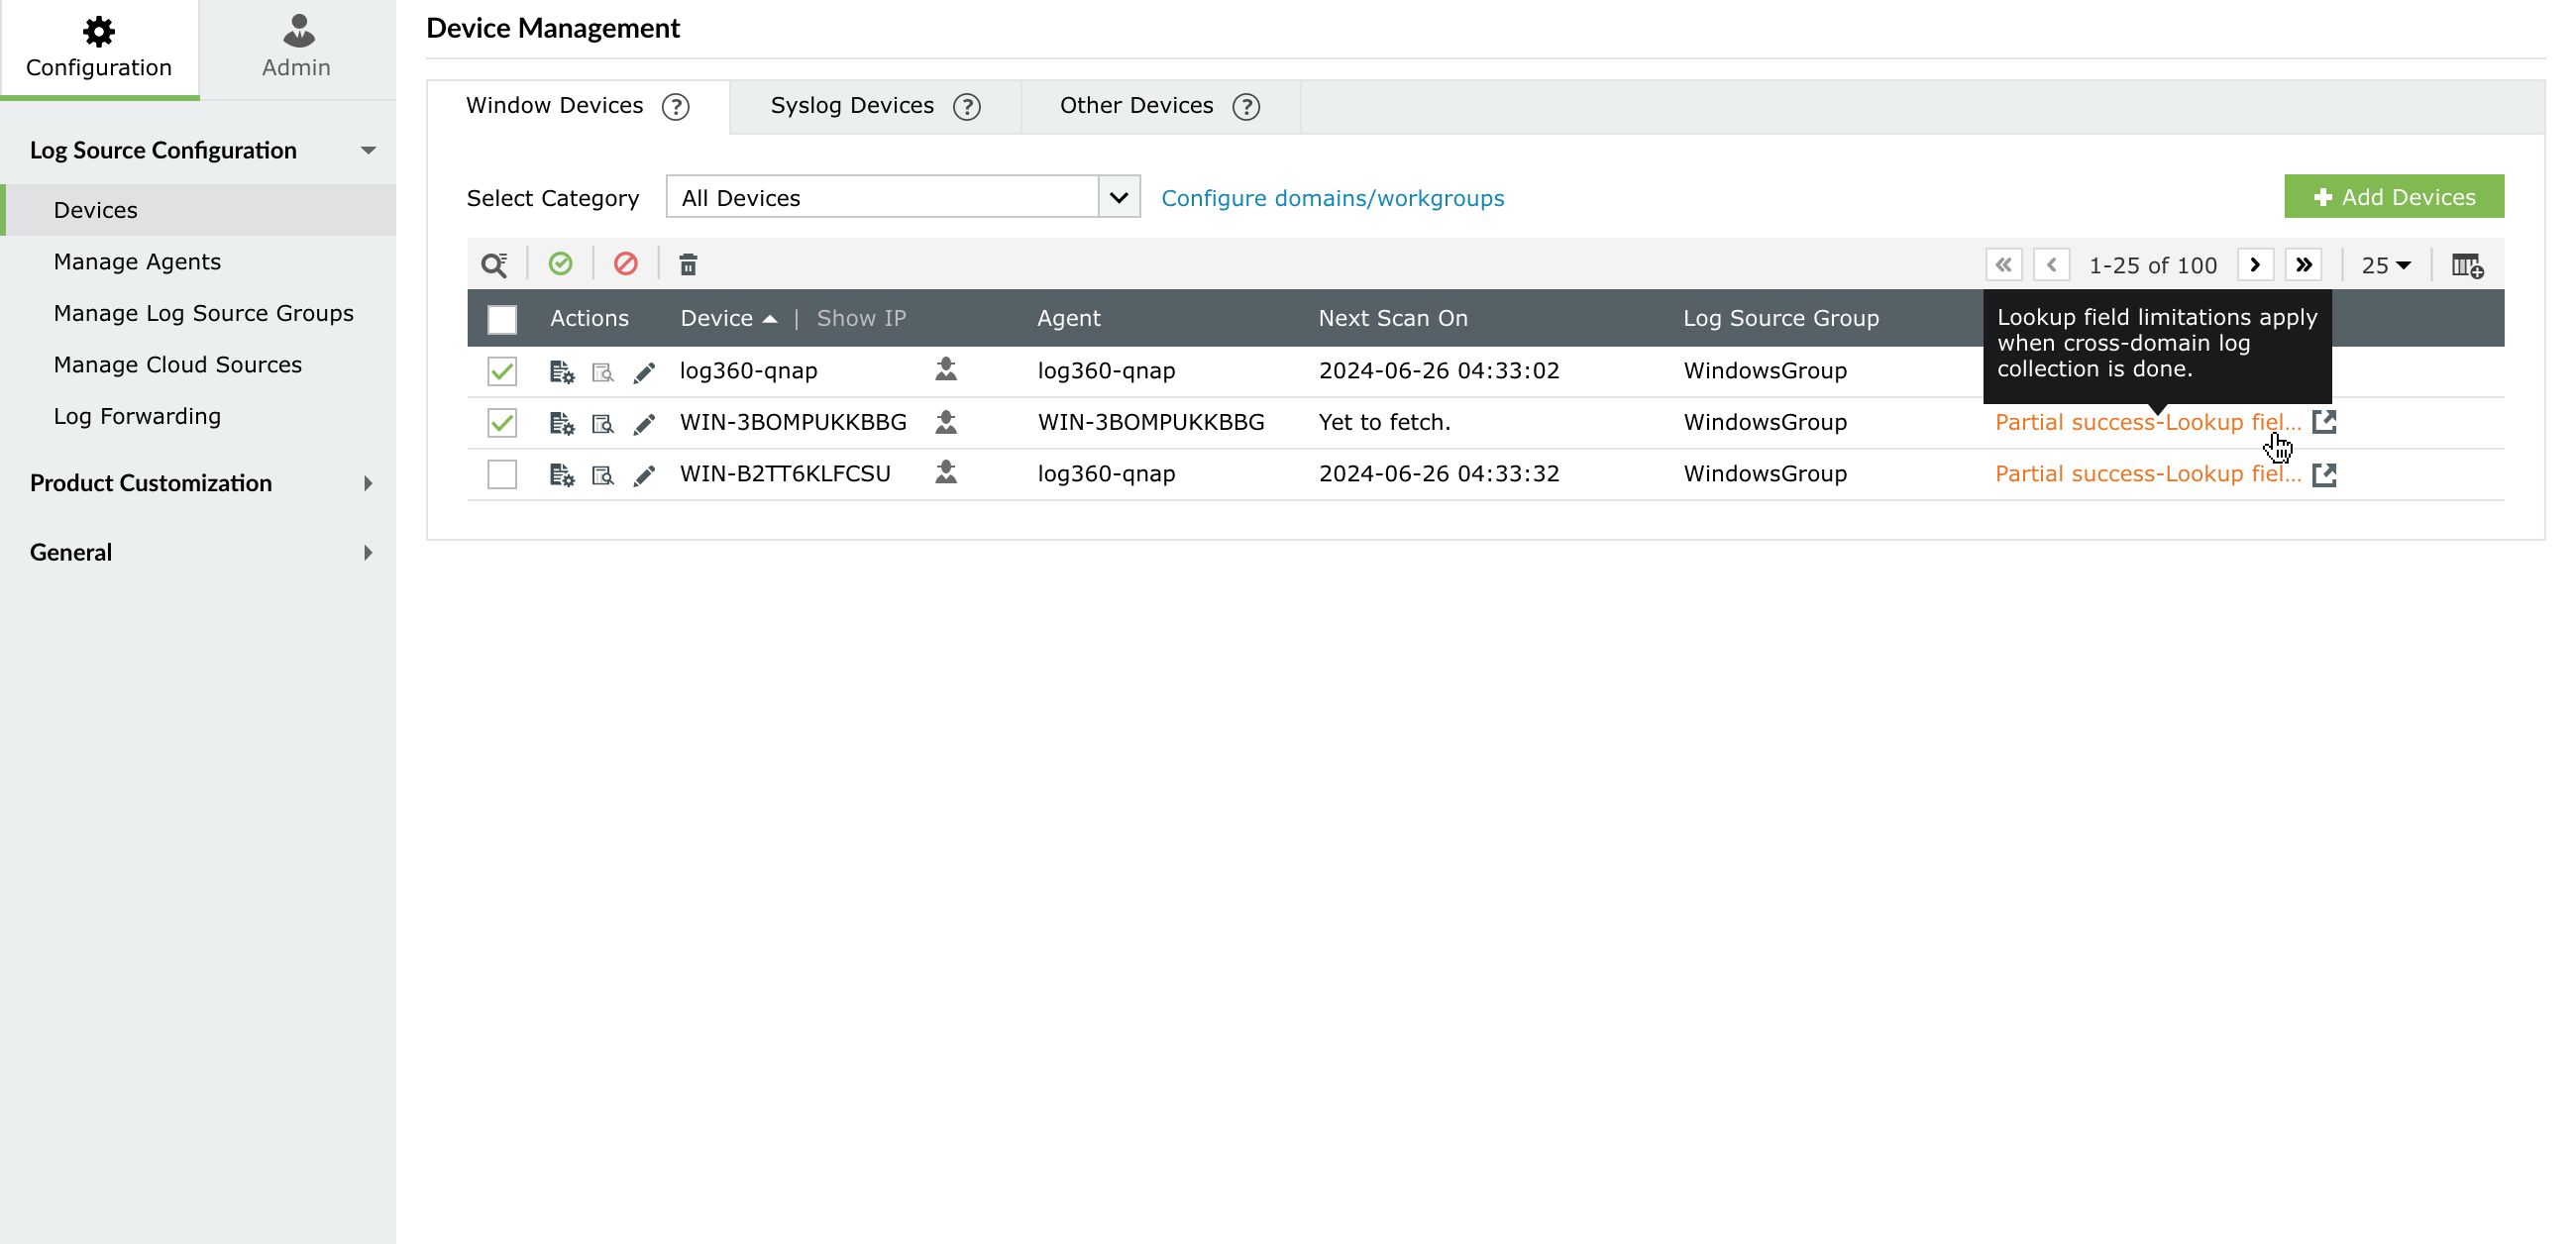This screenshot has width=2576, height=1244.
Task: Open the Configure domains/workgroups link
Action: [1332, 197]
